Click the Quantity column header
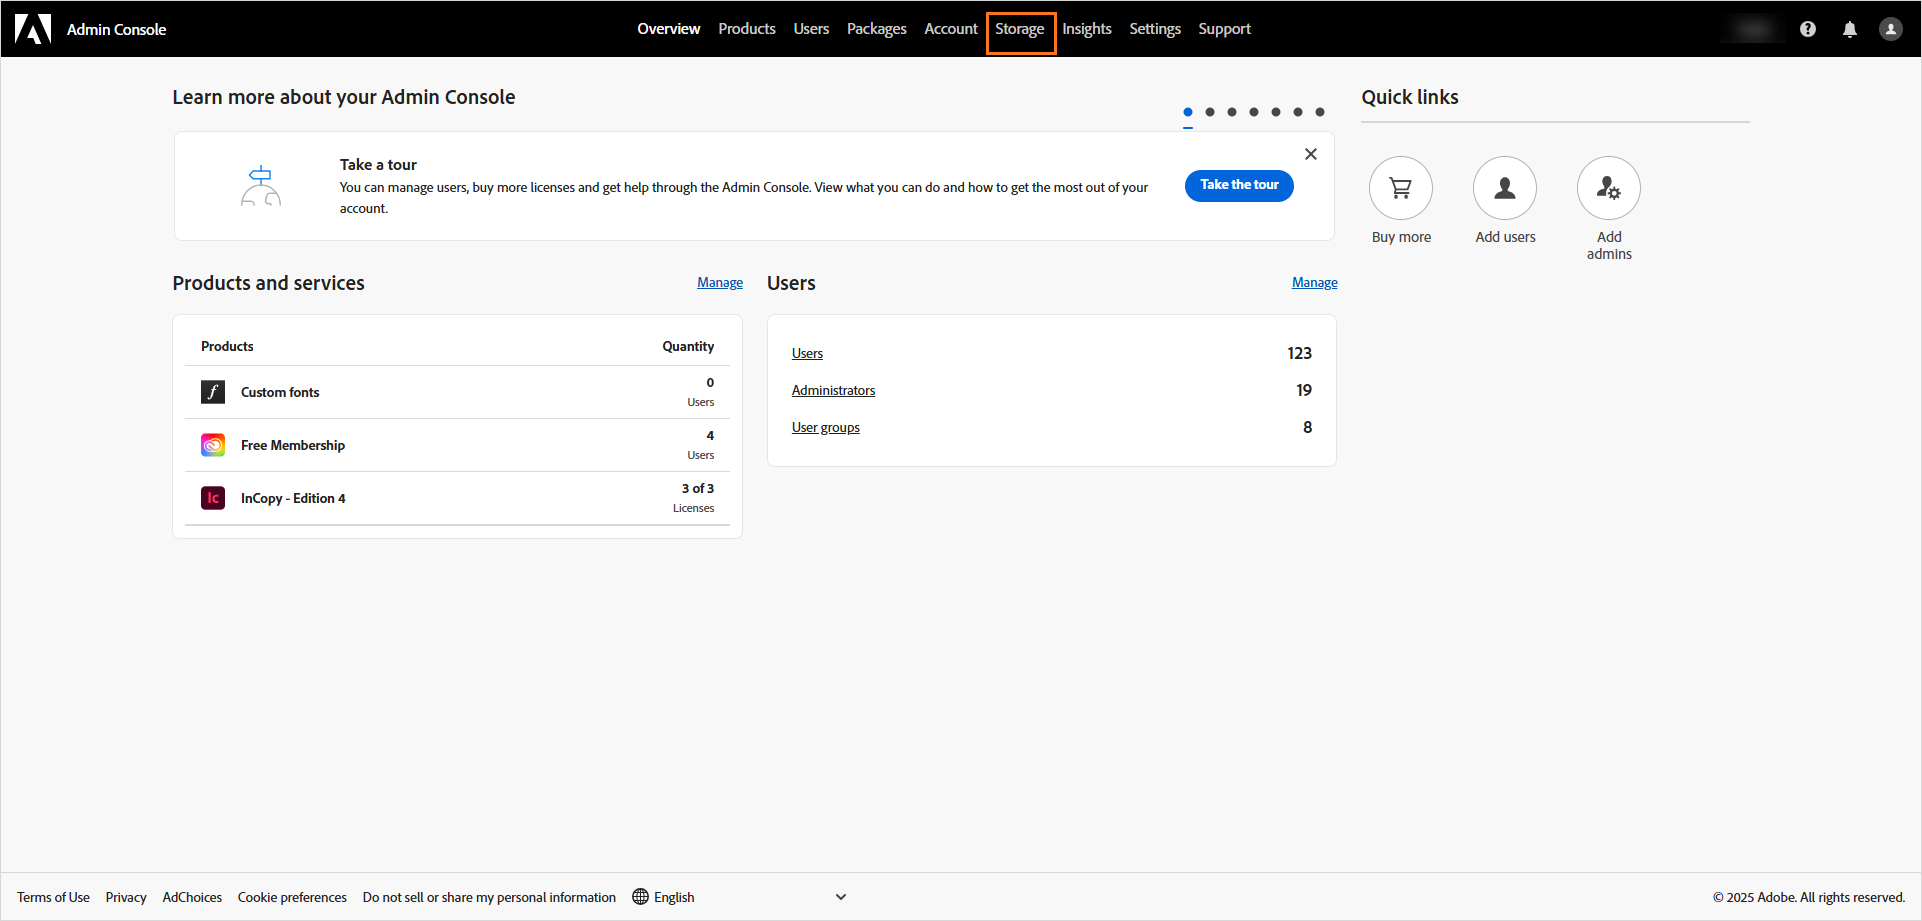This screenshot has width=1922, height=921. [x=688, y=346]
